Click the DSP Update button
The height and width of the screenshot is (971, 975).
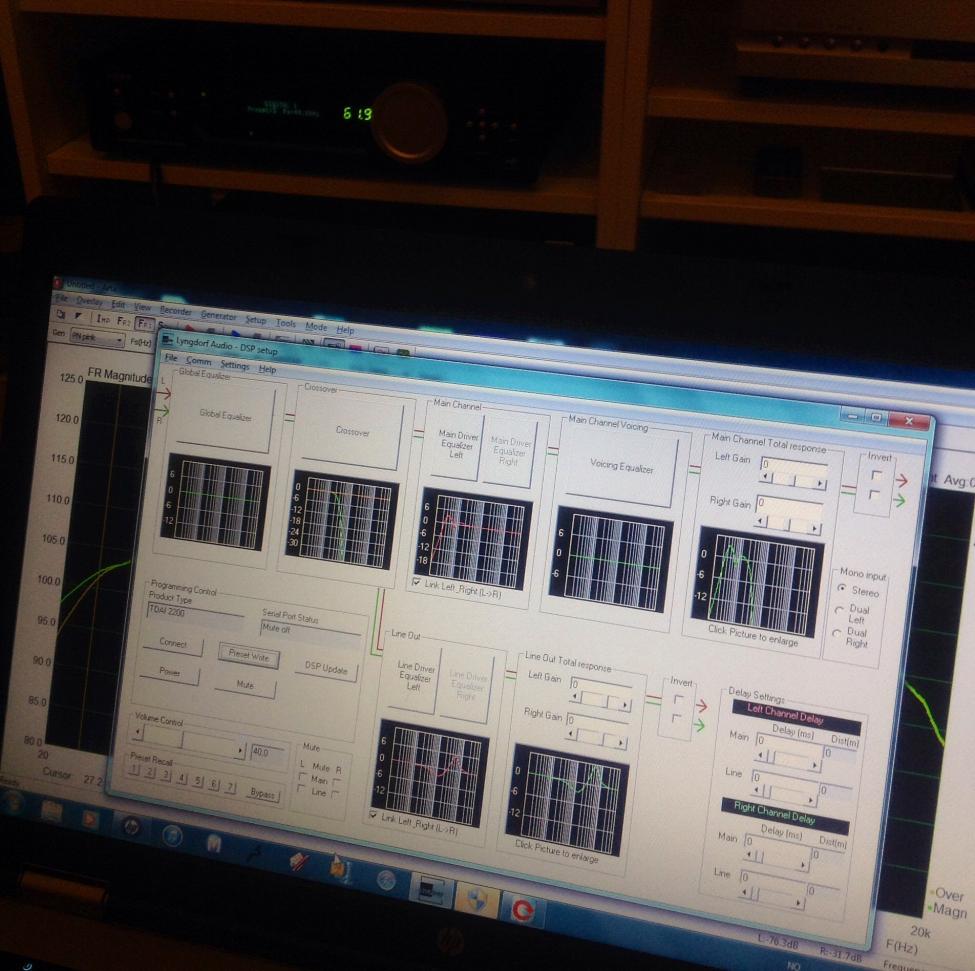point(326,668)
